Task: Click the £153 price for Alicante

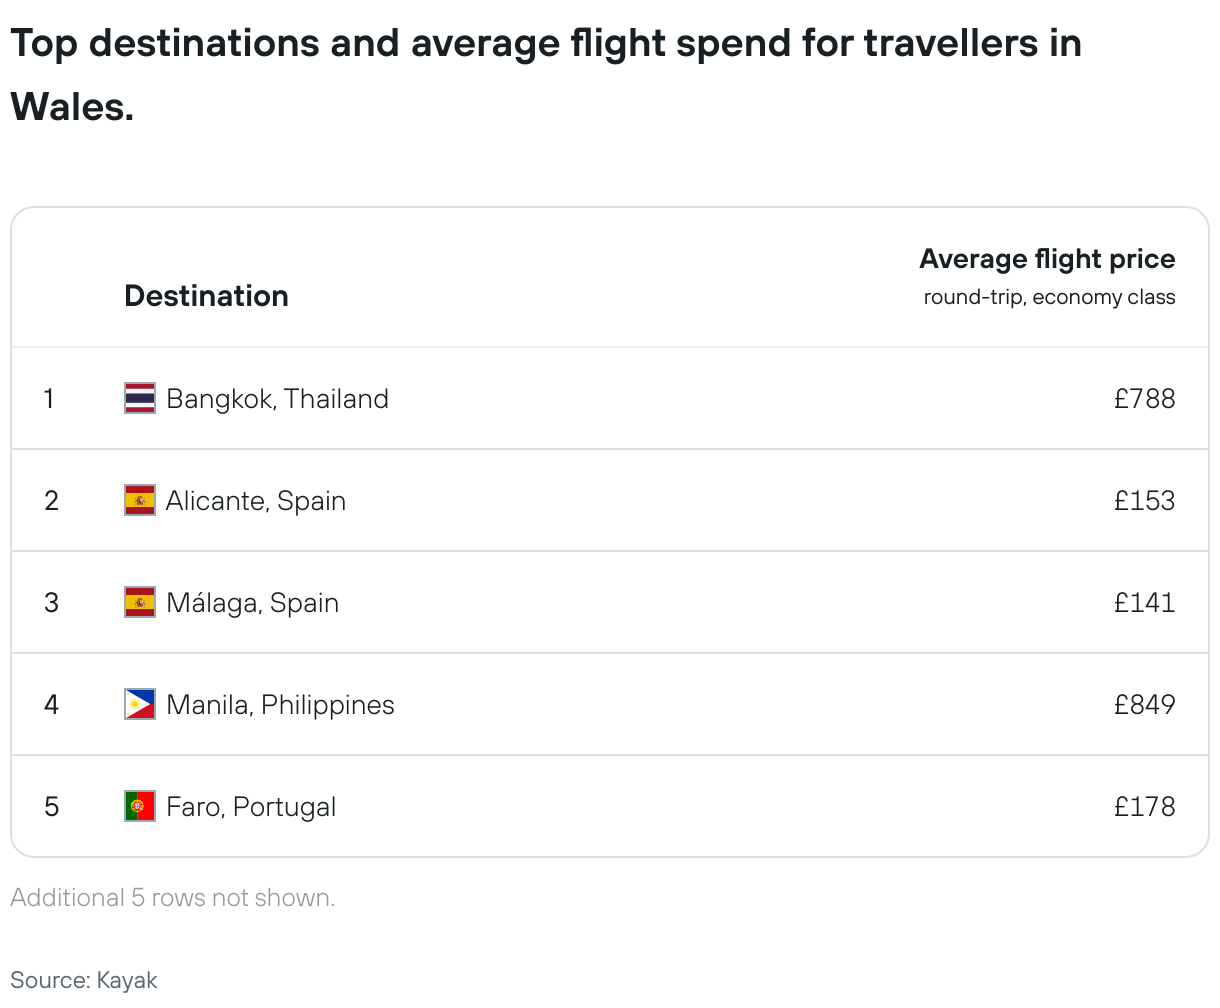Action: 1144,501
